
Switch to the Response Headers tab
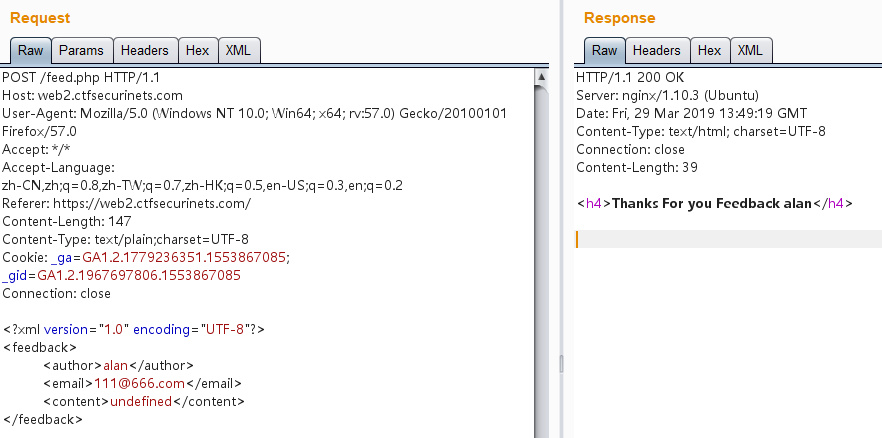(x=656, y=50)
